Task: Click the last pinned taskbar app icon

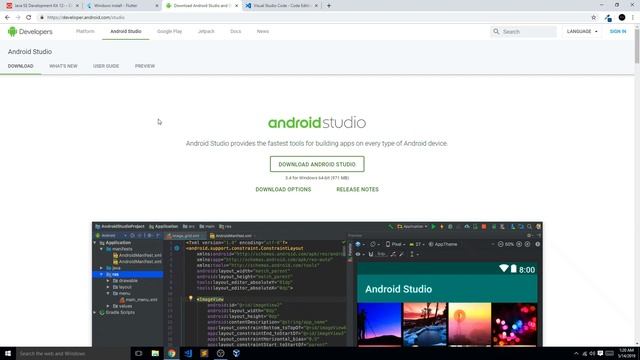Action: tap(236, 353)
